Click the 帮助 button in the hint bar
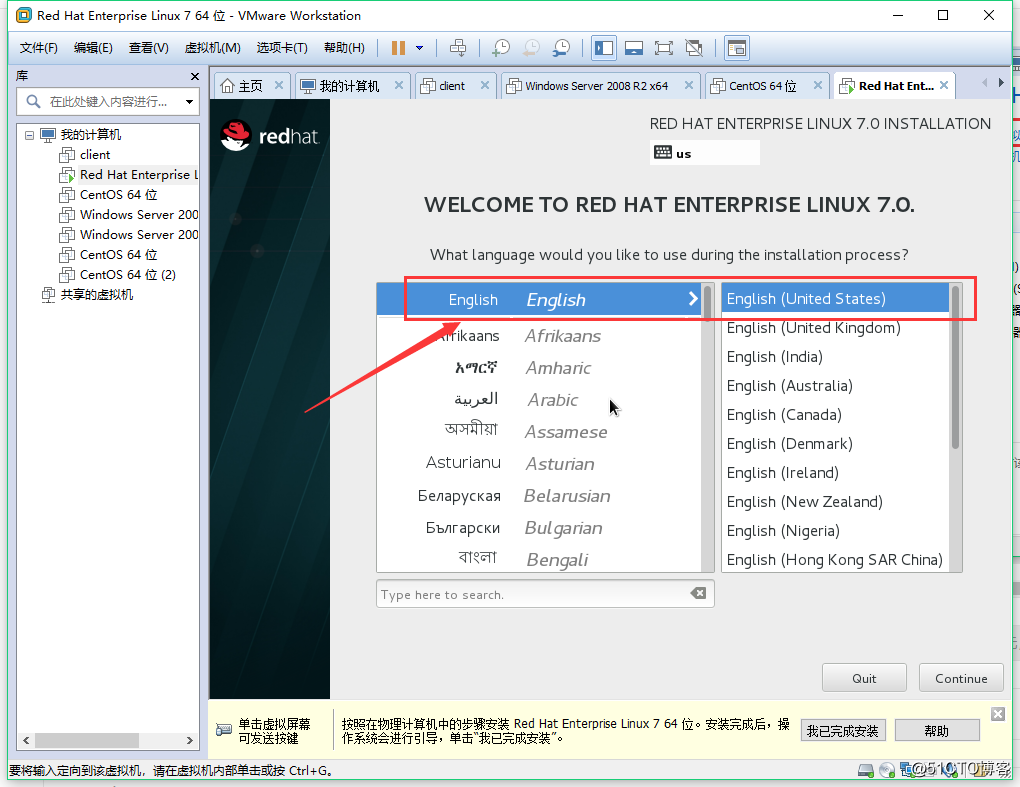Viewport: 1020px width, 787px height. (x=937, y=730)
